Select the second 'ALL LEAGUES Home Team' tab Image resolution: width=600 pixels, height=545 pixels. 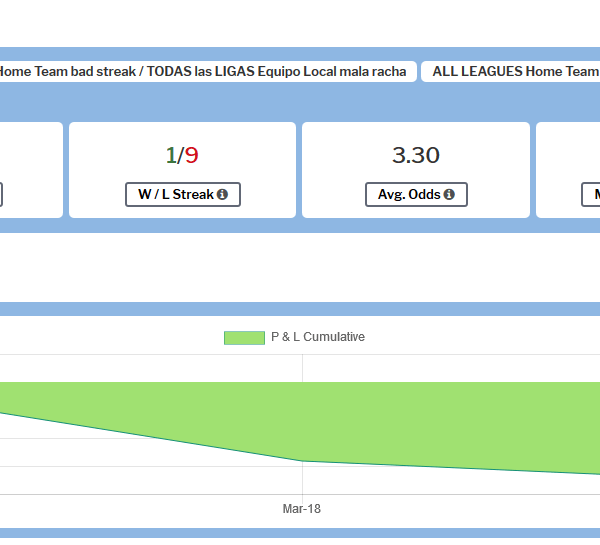pyautogui.click(x=511, y=72)
